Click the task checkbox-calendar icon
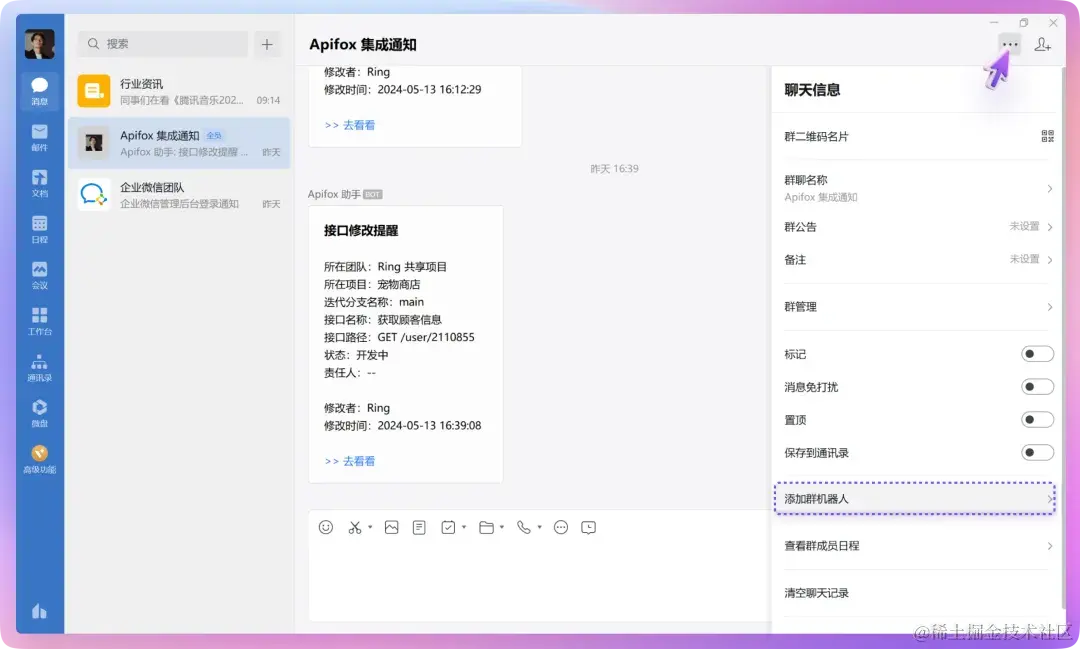This screenshot has width=1080, height=649. [x=448, y=528]
